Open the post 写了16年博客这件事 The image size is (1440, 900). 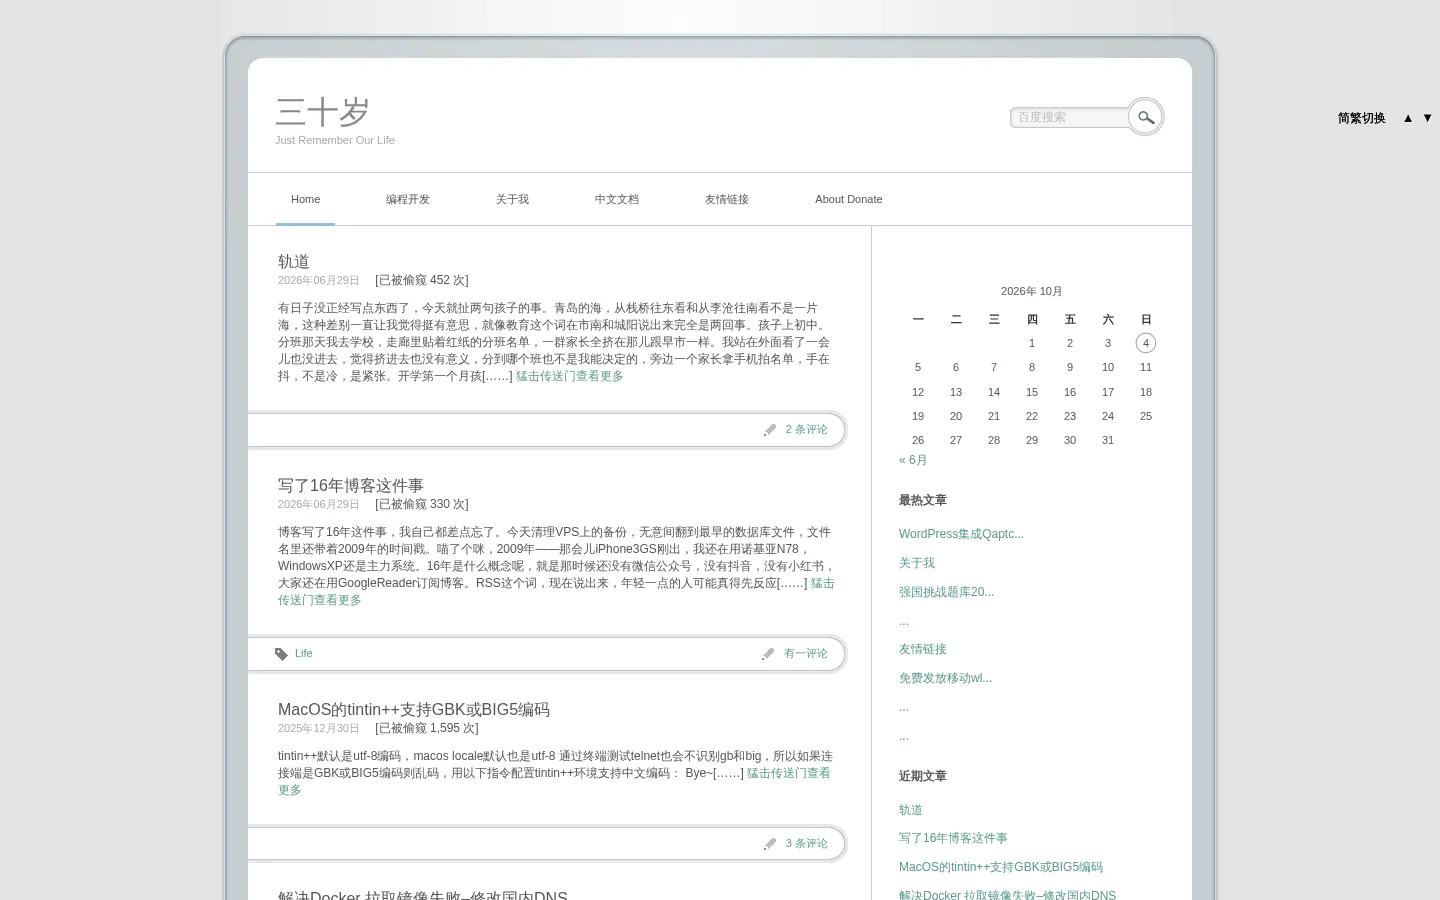[351, 485]
